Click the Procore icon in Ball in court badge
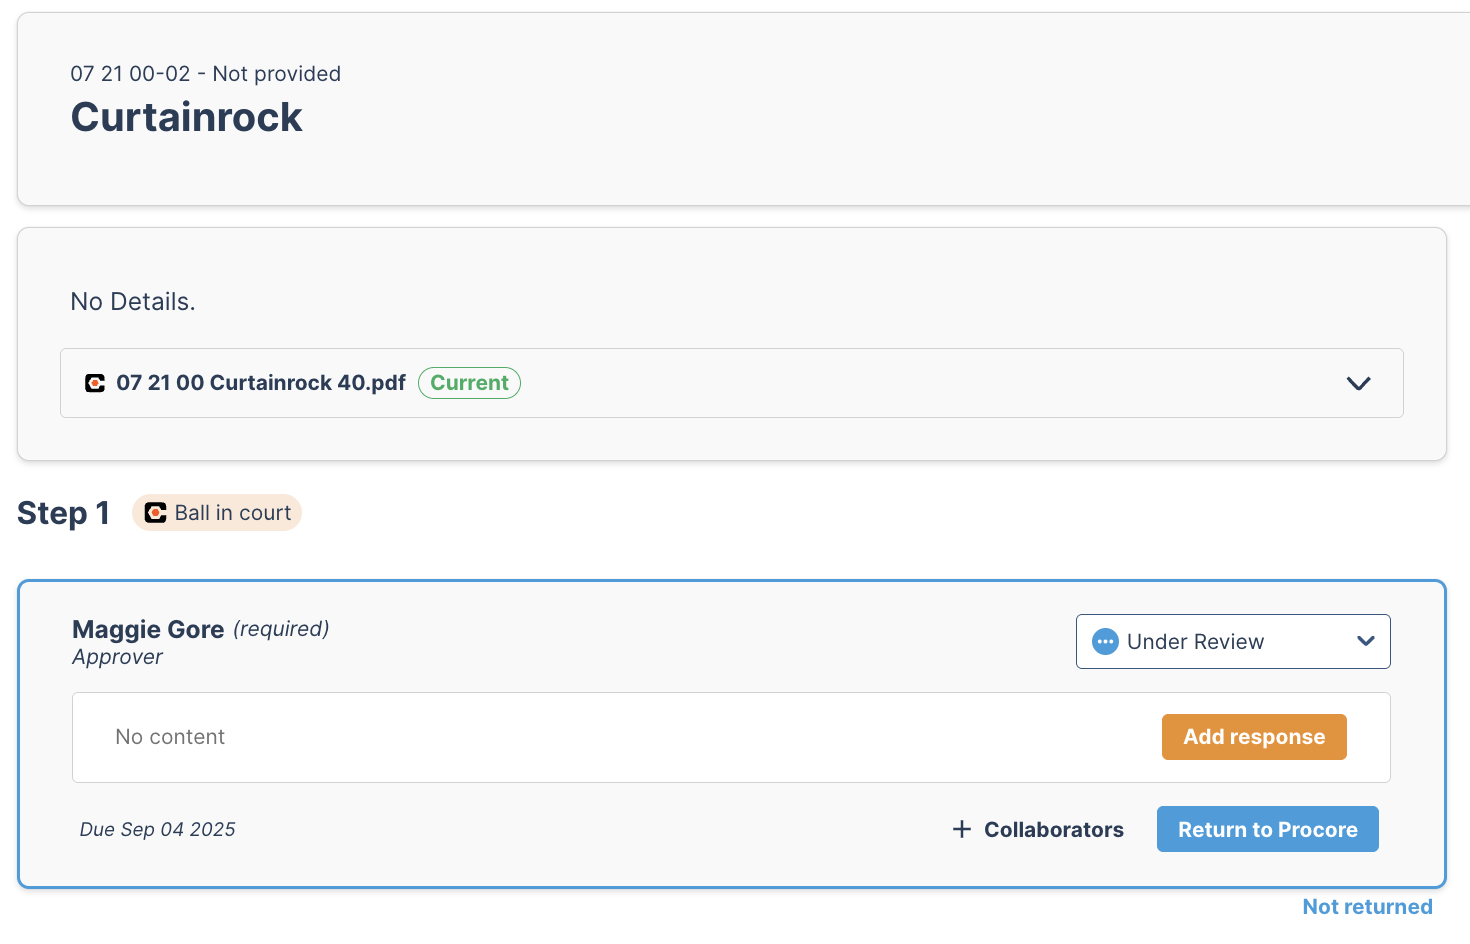 tap(155, 513)
